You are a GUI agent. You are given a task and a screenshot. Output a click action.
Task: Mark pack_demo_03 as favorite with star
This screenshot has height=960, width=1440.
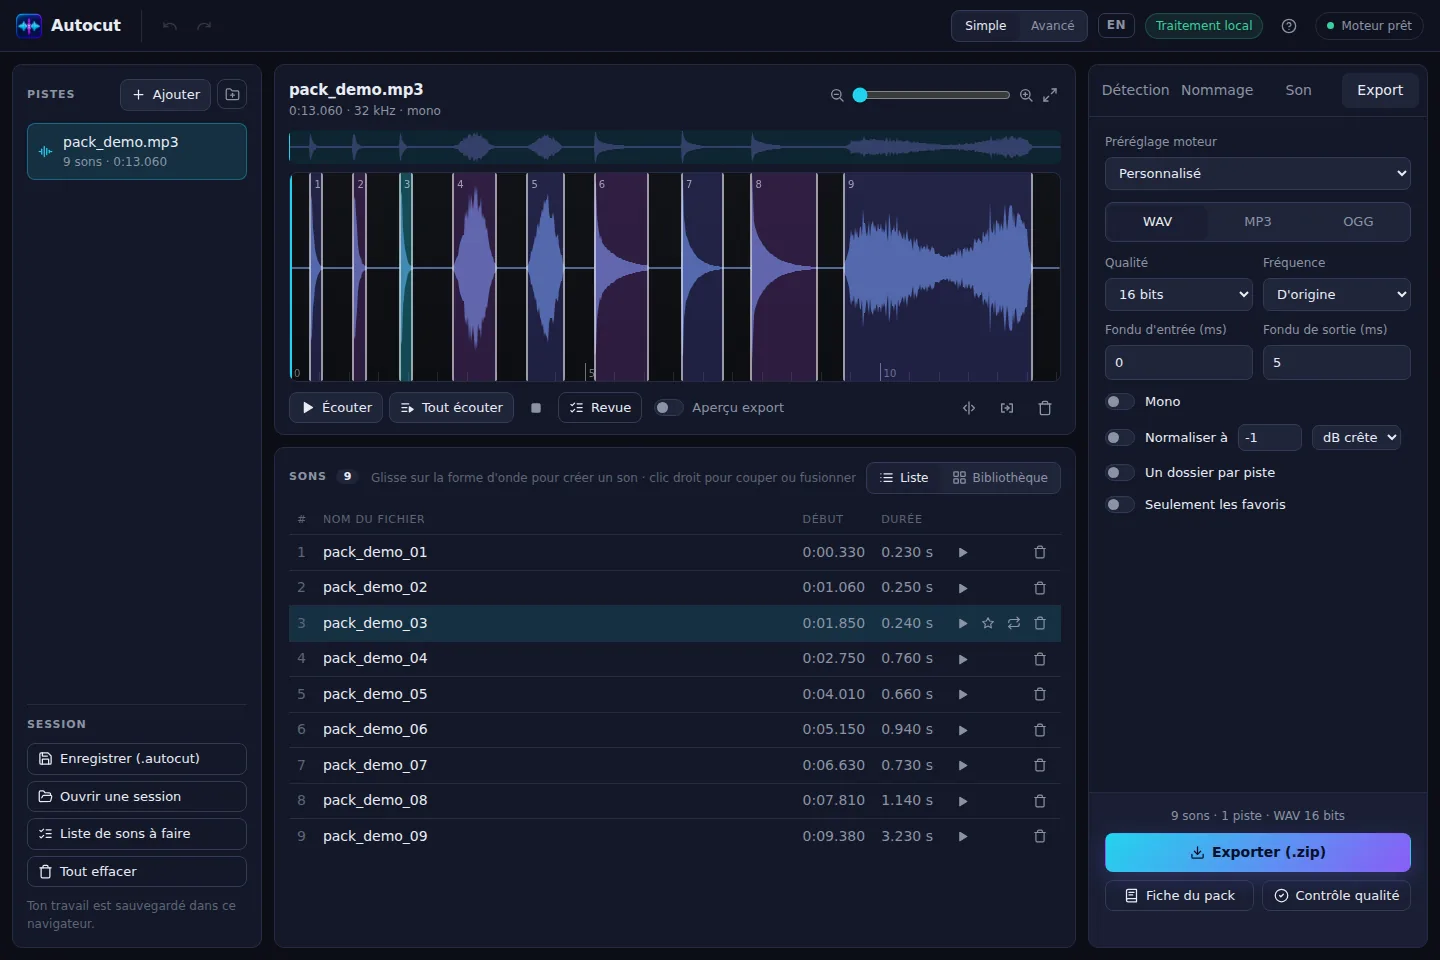[x=988, y=623]
